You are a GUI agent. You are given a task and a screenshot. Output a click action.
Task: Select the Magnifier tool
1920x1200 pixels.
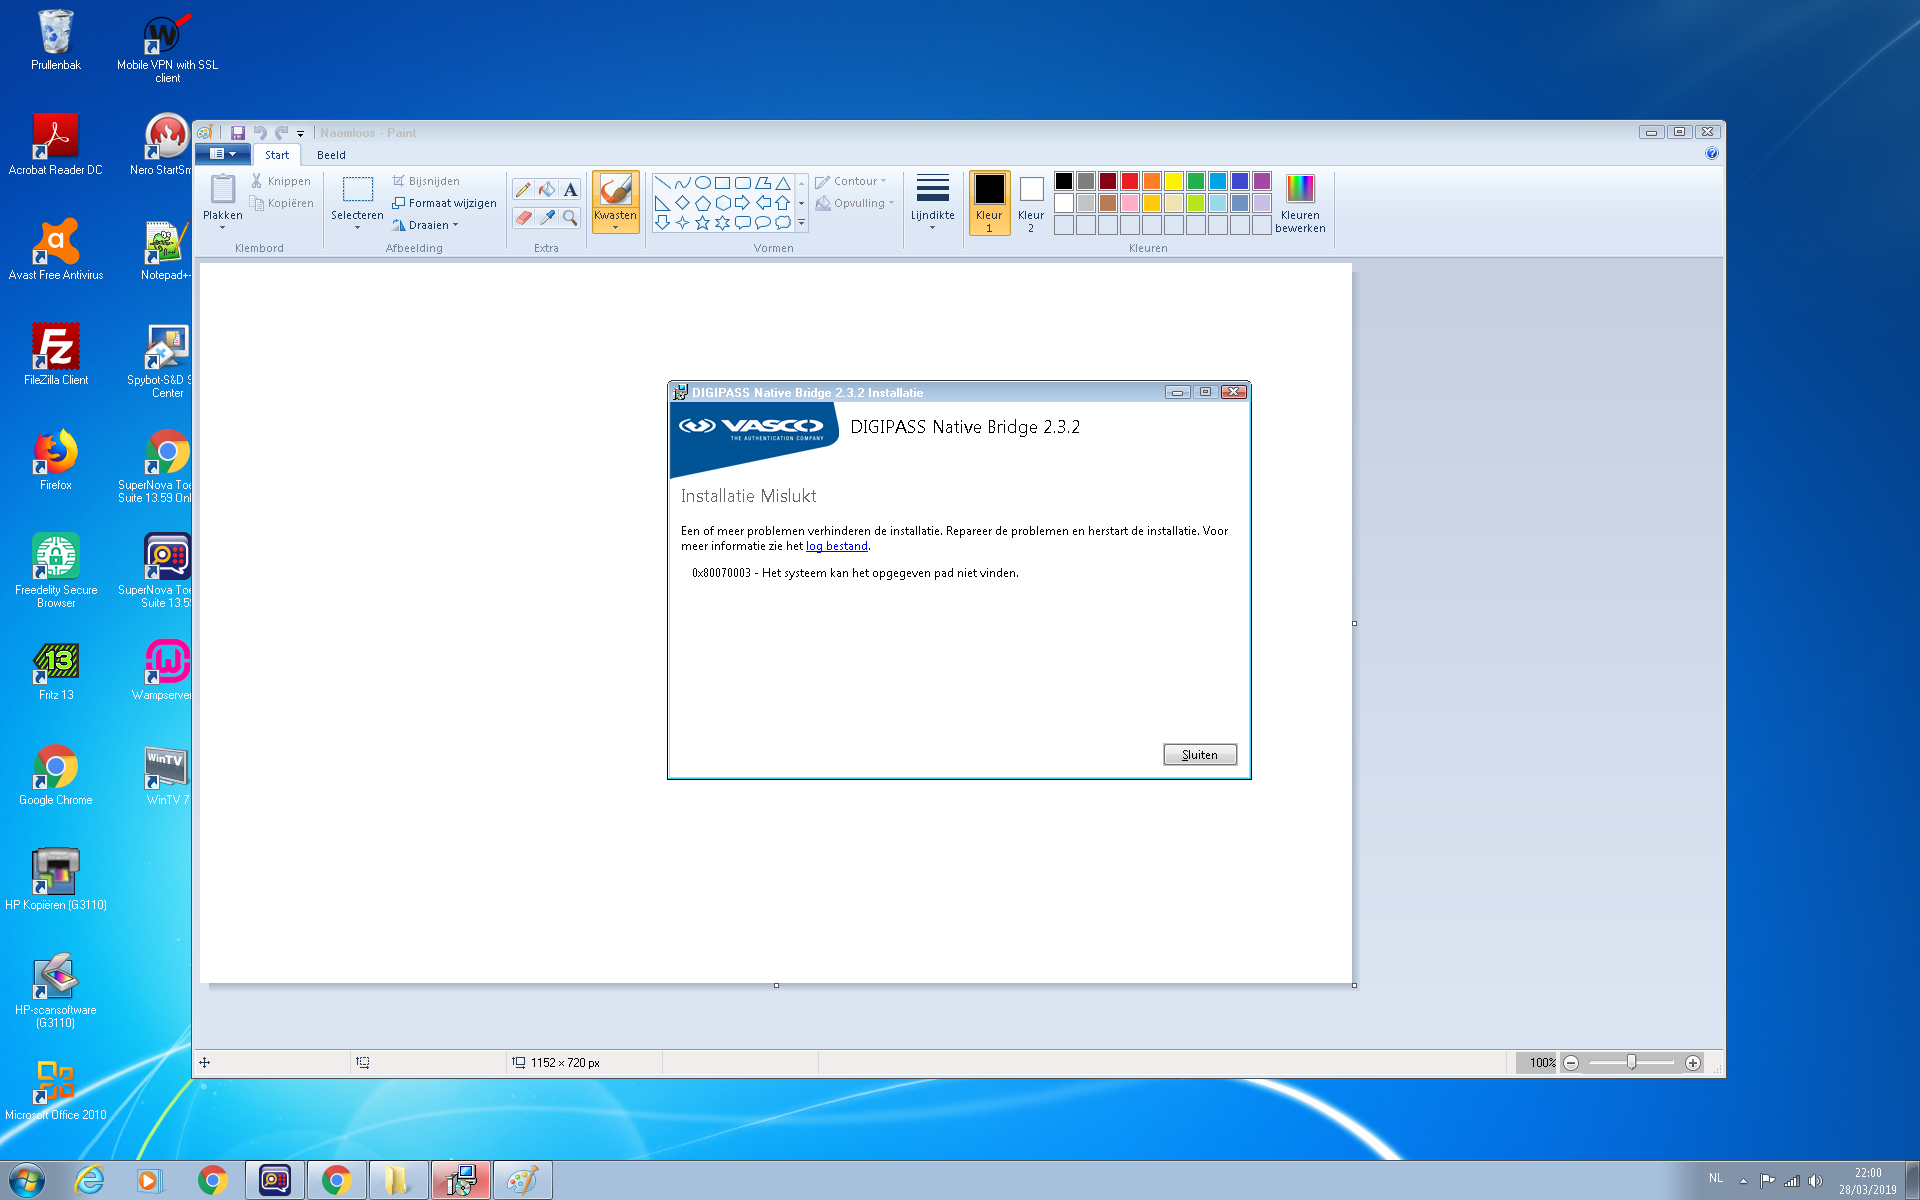[570, 217]
